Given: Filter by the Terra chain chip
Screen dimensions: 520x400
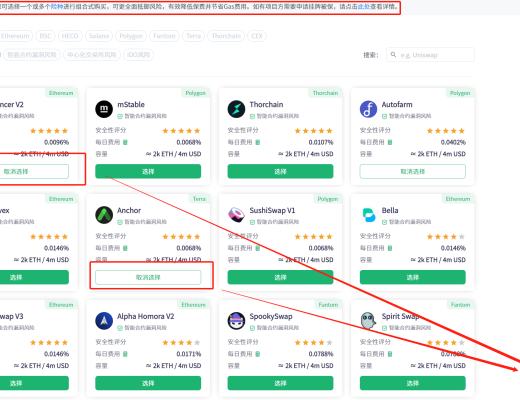Looking at the screenshot, I should 193,36.
